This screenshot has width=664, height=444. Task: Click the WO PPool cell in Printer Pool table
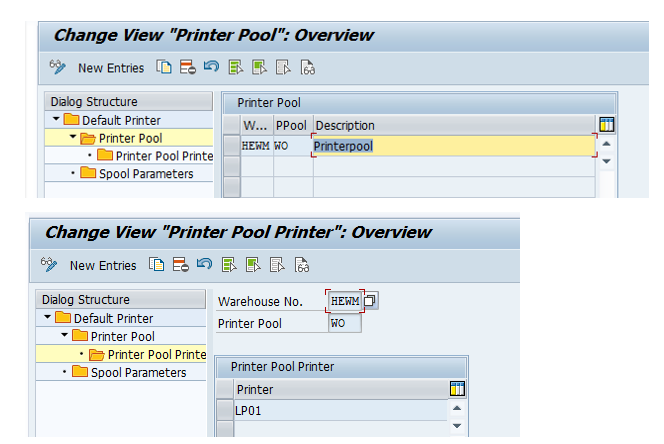click(293, 146)
